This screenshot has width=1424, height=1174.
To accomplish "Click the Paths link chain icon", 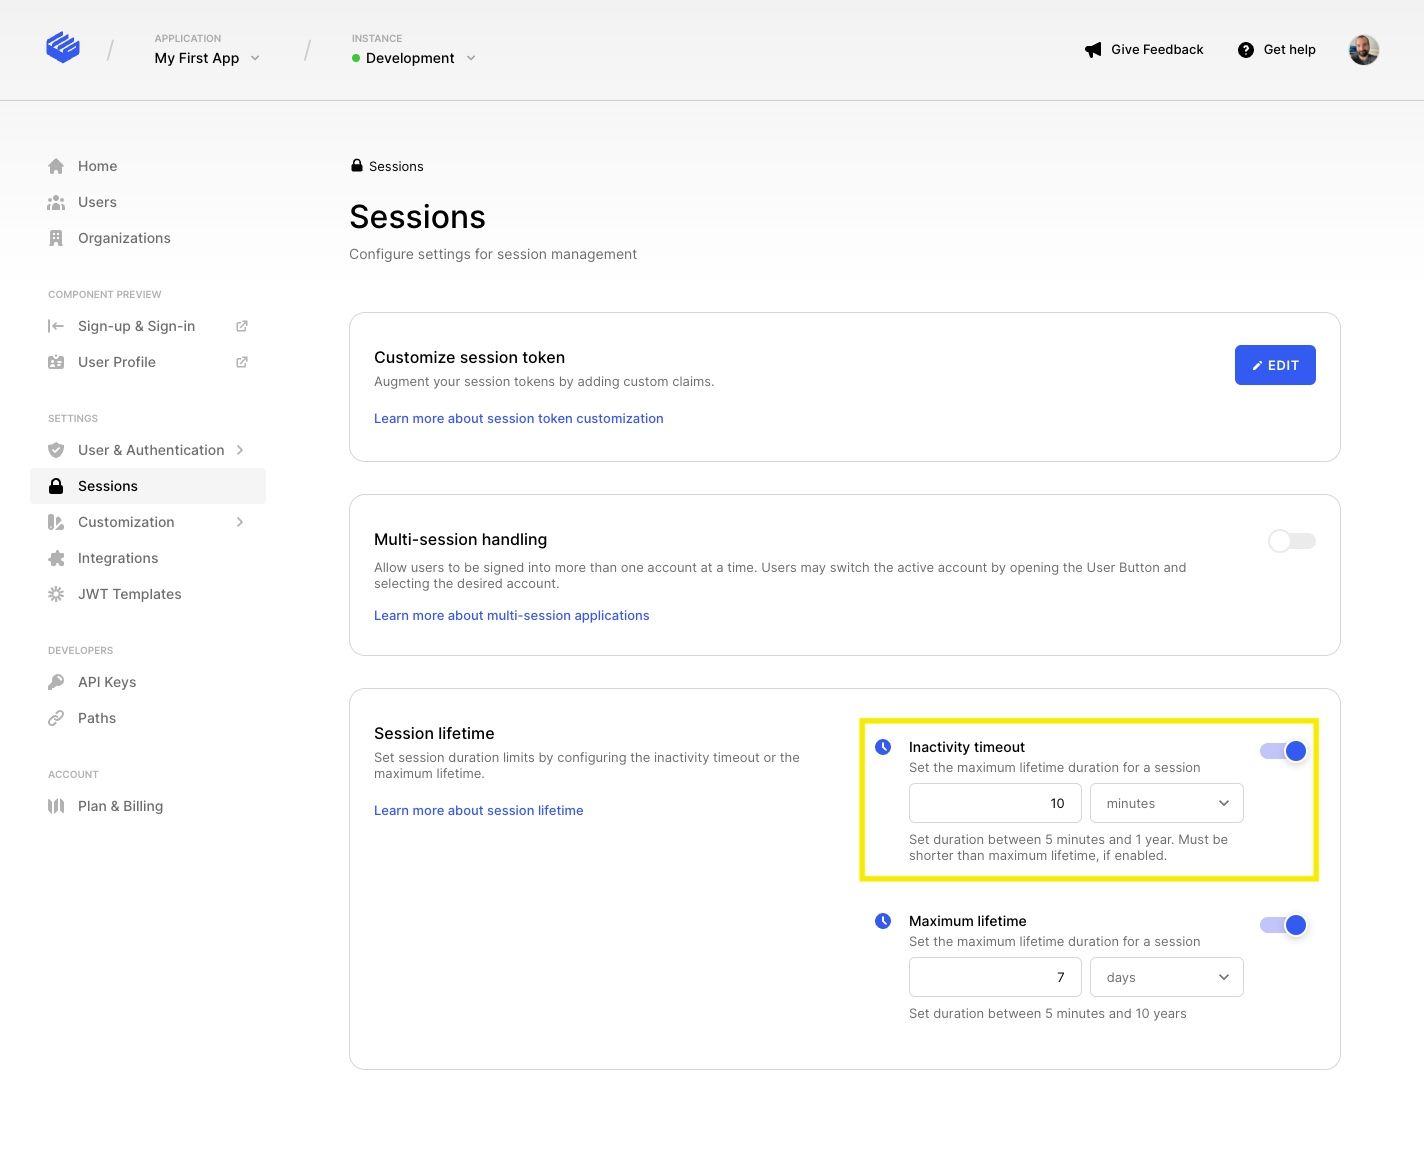I will tap(56, 718).
